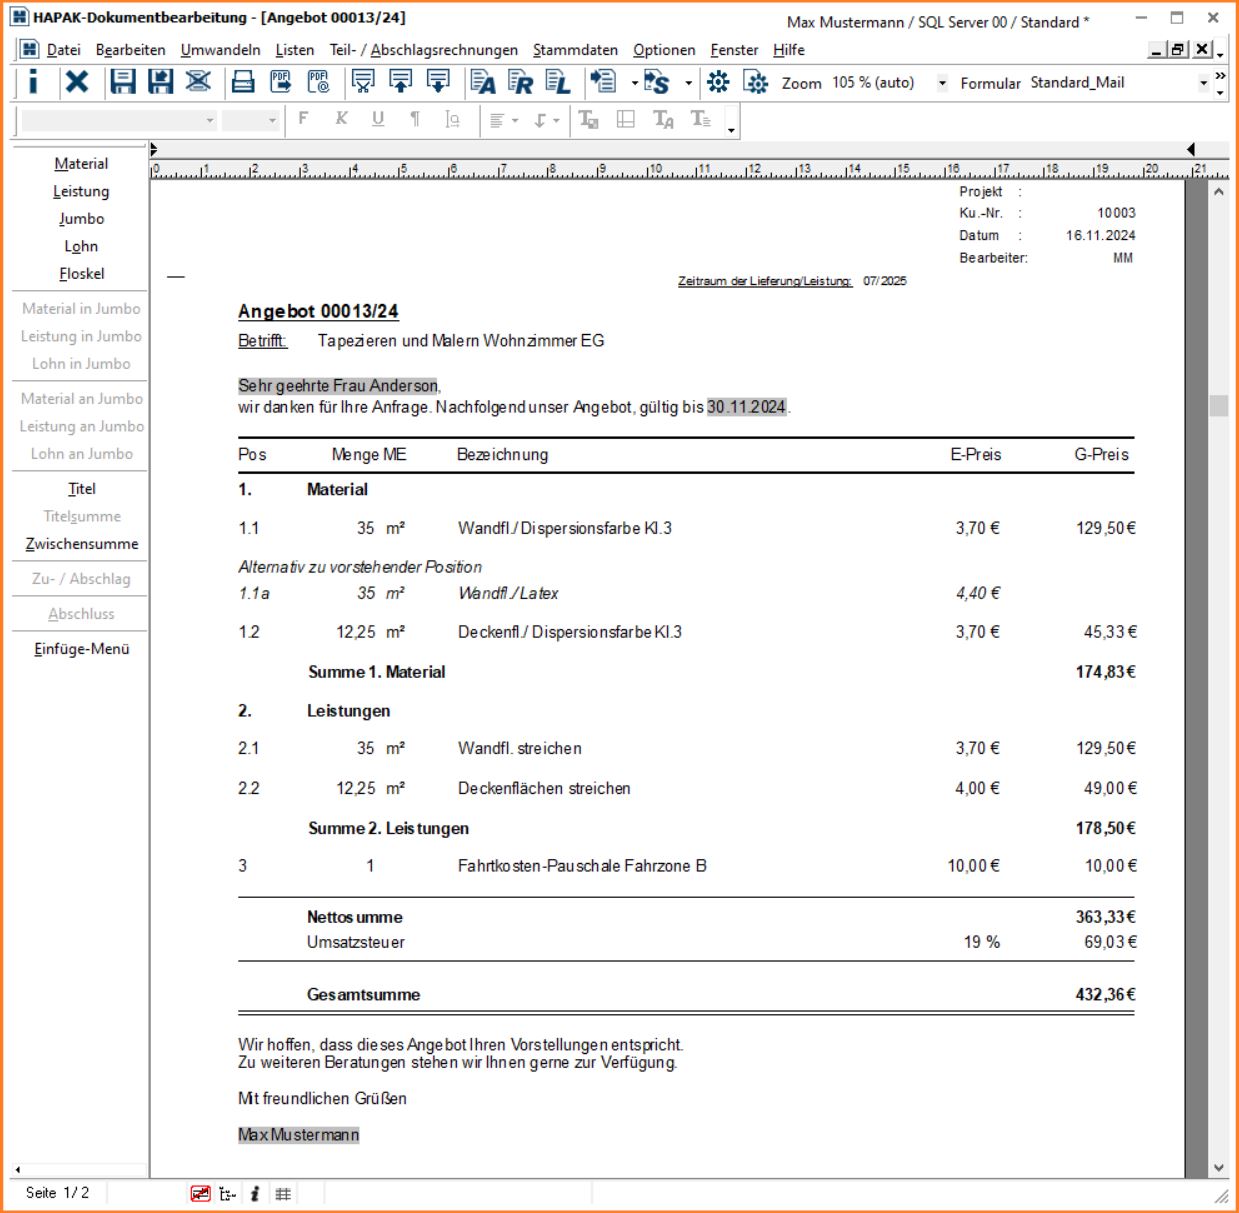The image size is (1239, 1213).
Task: Click Zwischensumme in the left panel
Action: tap(82, 544)
